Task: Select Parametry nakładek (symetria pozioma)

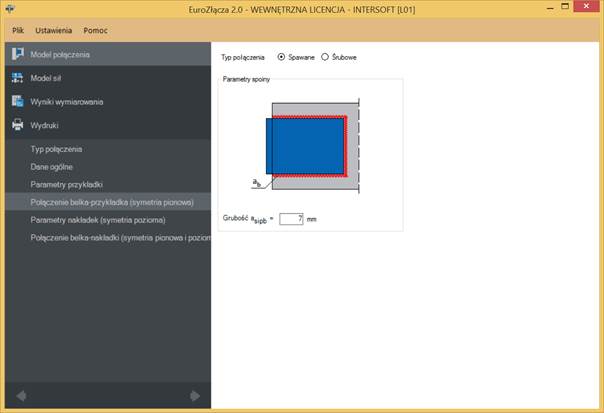Action: (x=108, y=220)
